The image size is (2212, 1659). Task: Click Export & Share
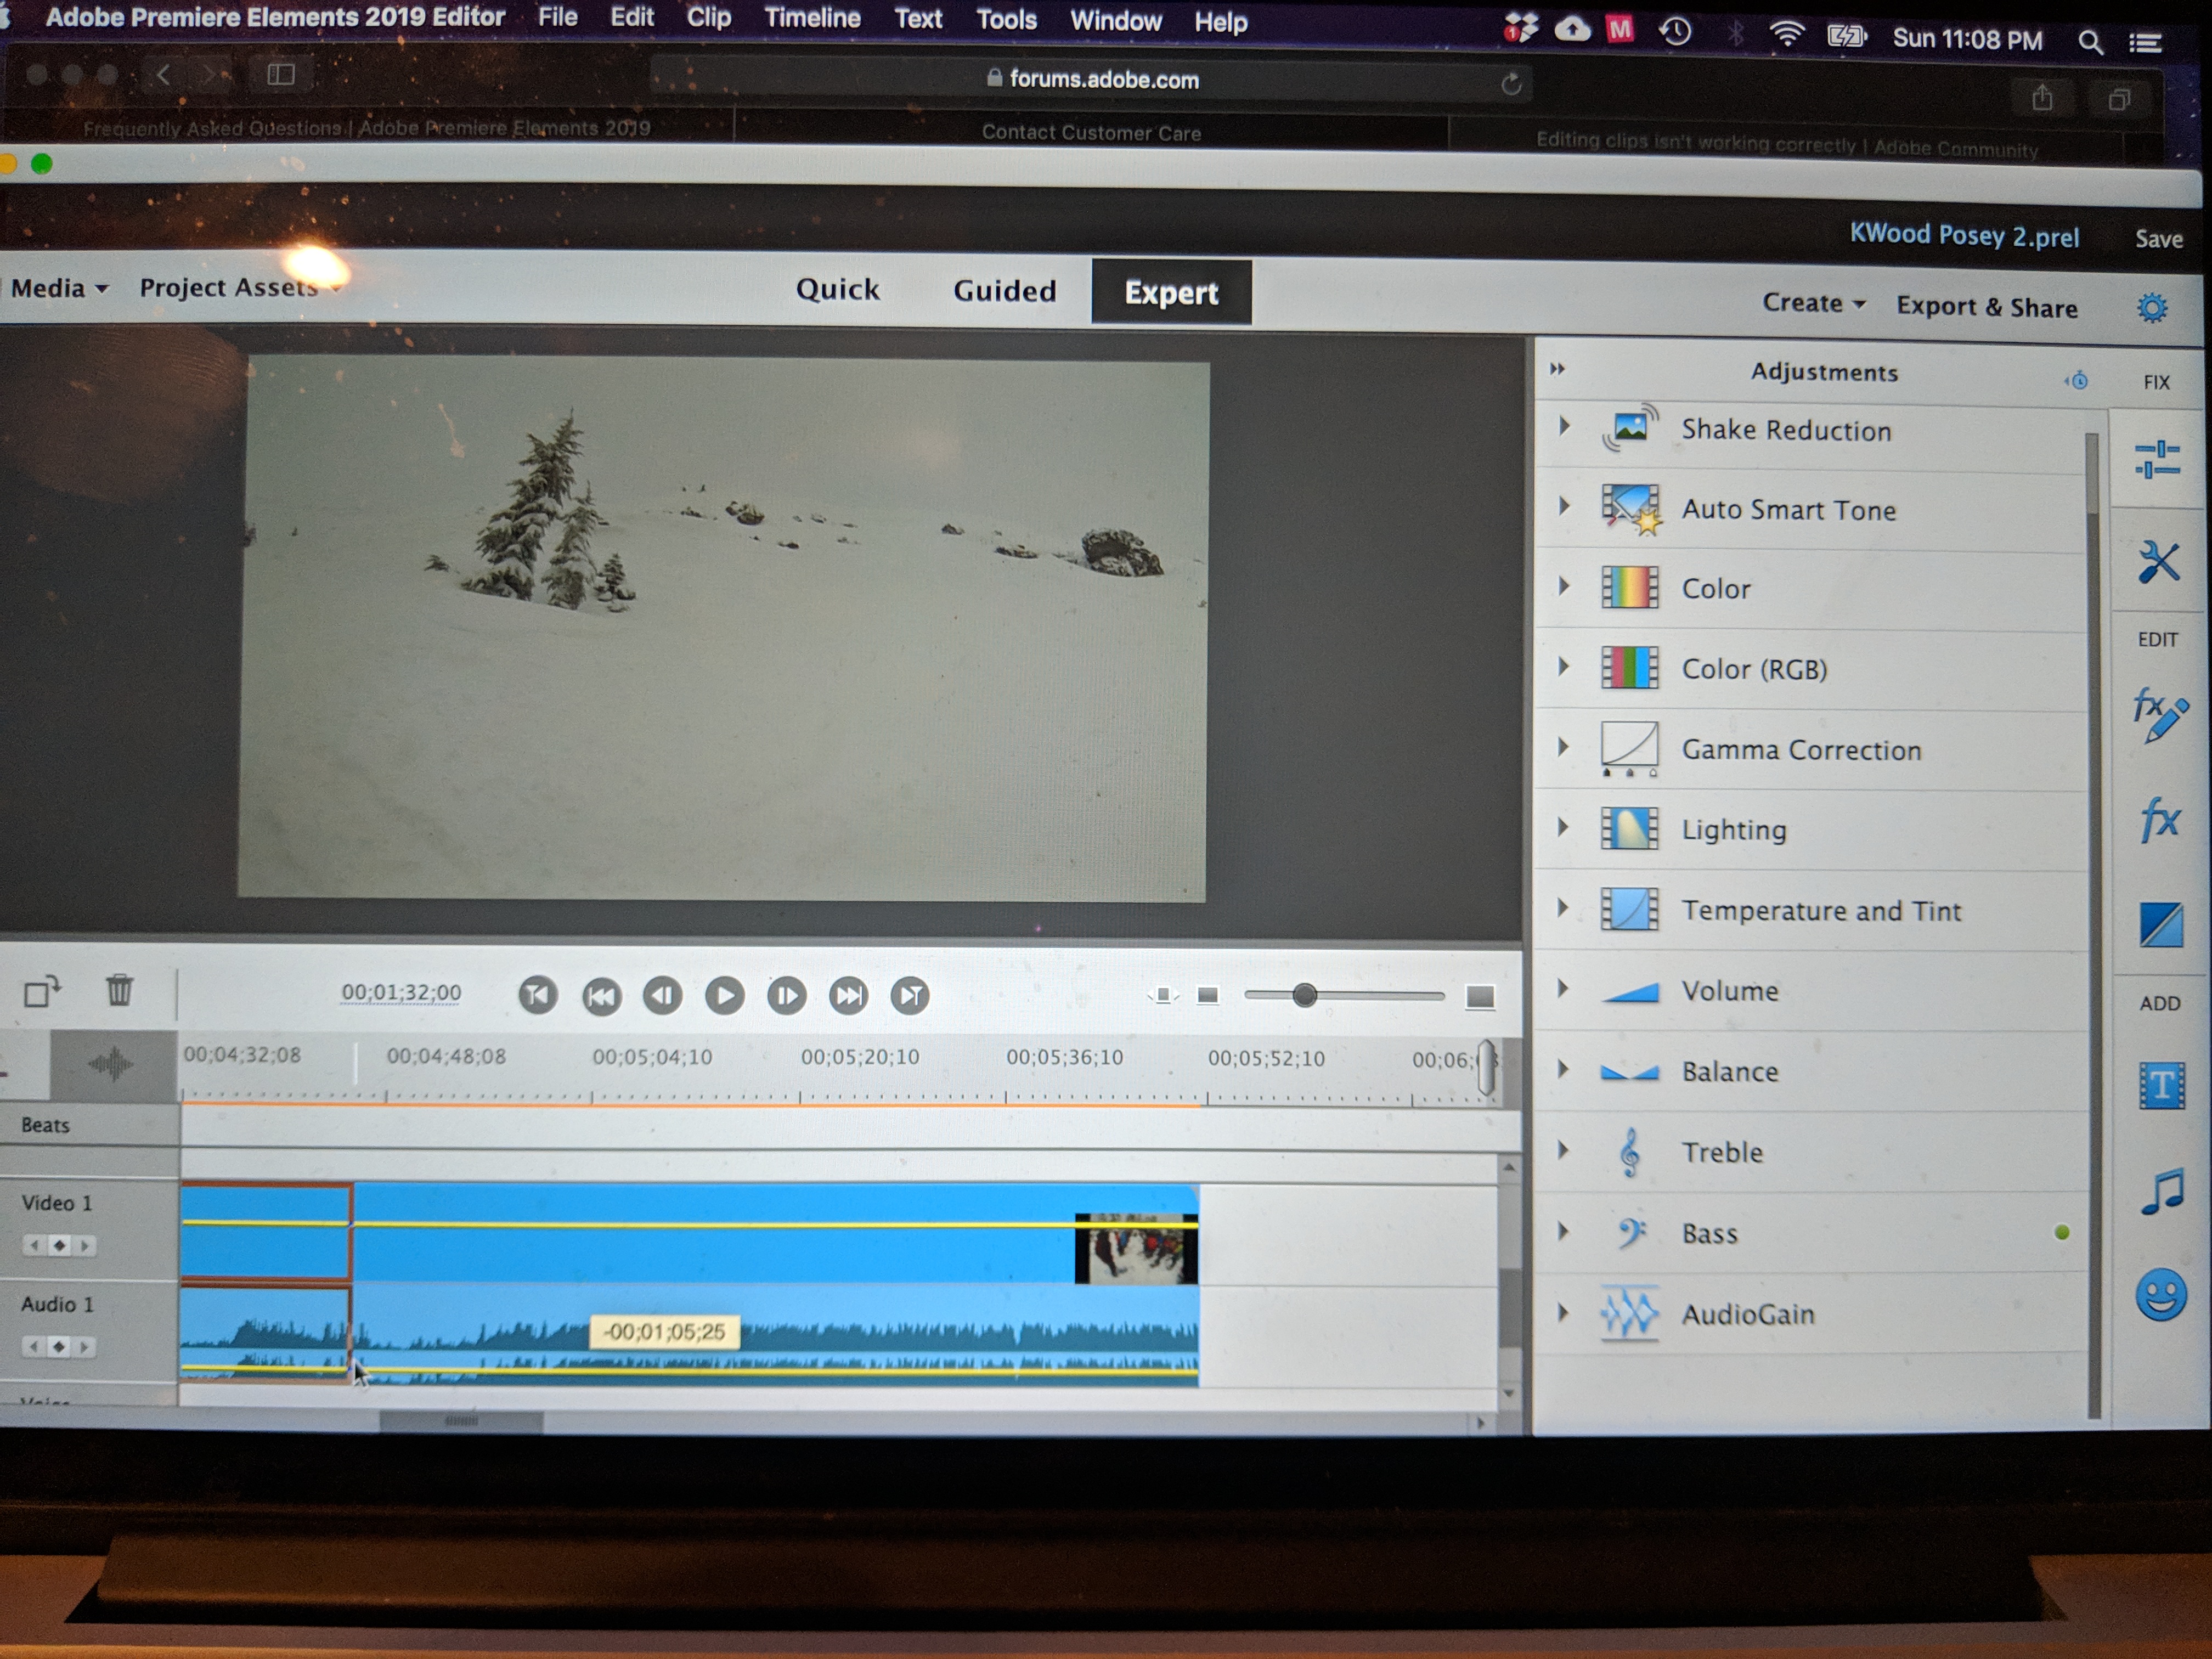point(1987,307)
